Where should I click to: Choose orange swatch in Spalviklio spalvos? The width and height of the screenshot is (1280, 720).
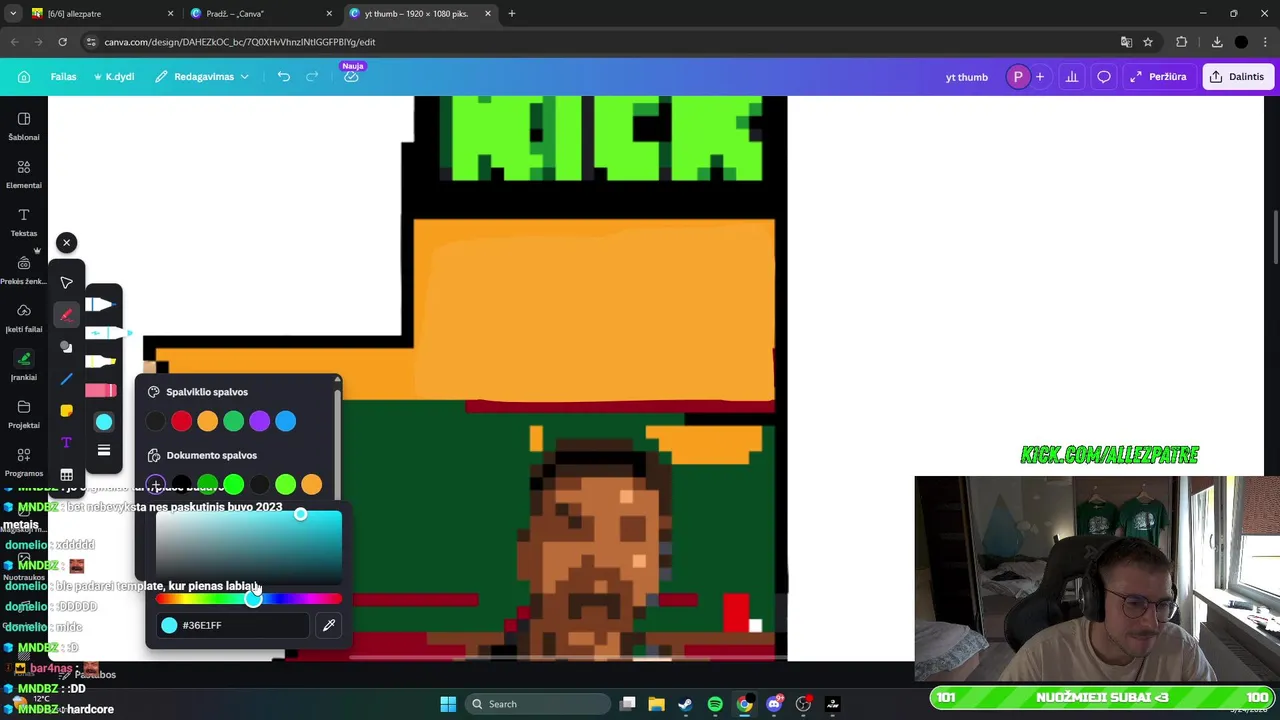pos(207,421)
